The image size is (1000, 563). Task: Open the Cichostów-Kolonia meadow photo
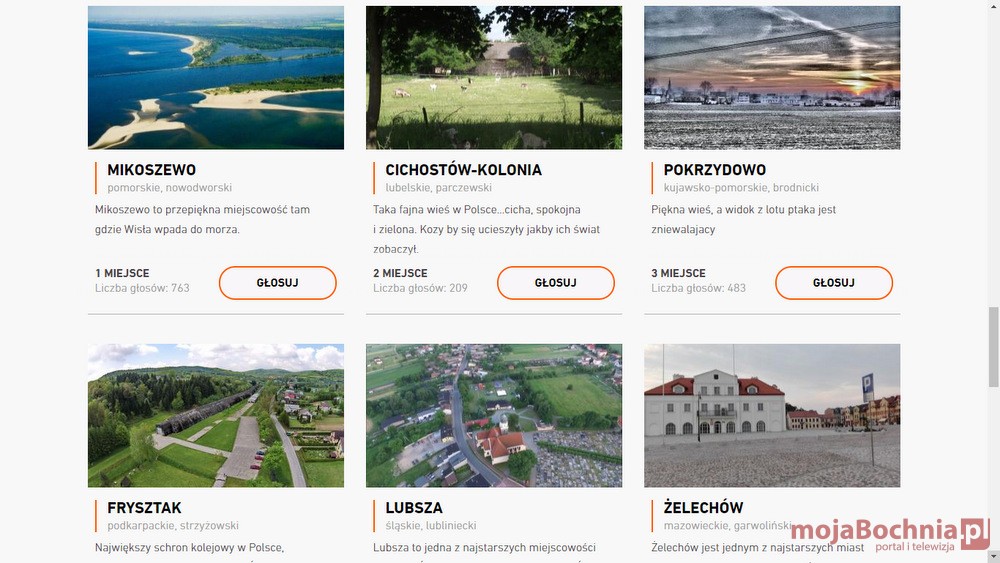494,78
